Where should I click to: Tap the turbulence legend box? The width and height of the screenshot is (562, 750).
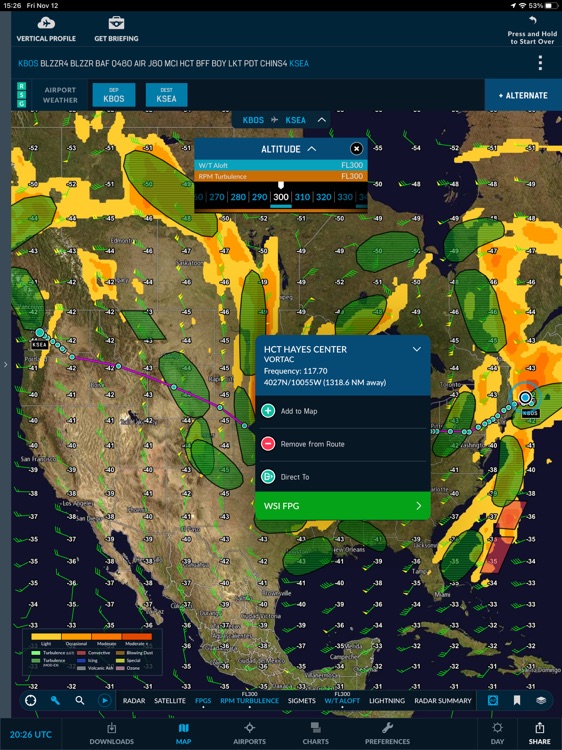[x=92, y=652]
